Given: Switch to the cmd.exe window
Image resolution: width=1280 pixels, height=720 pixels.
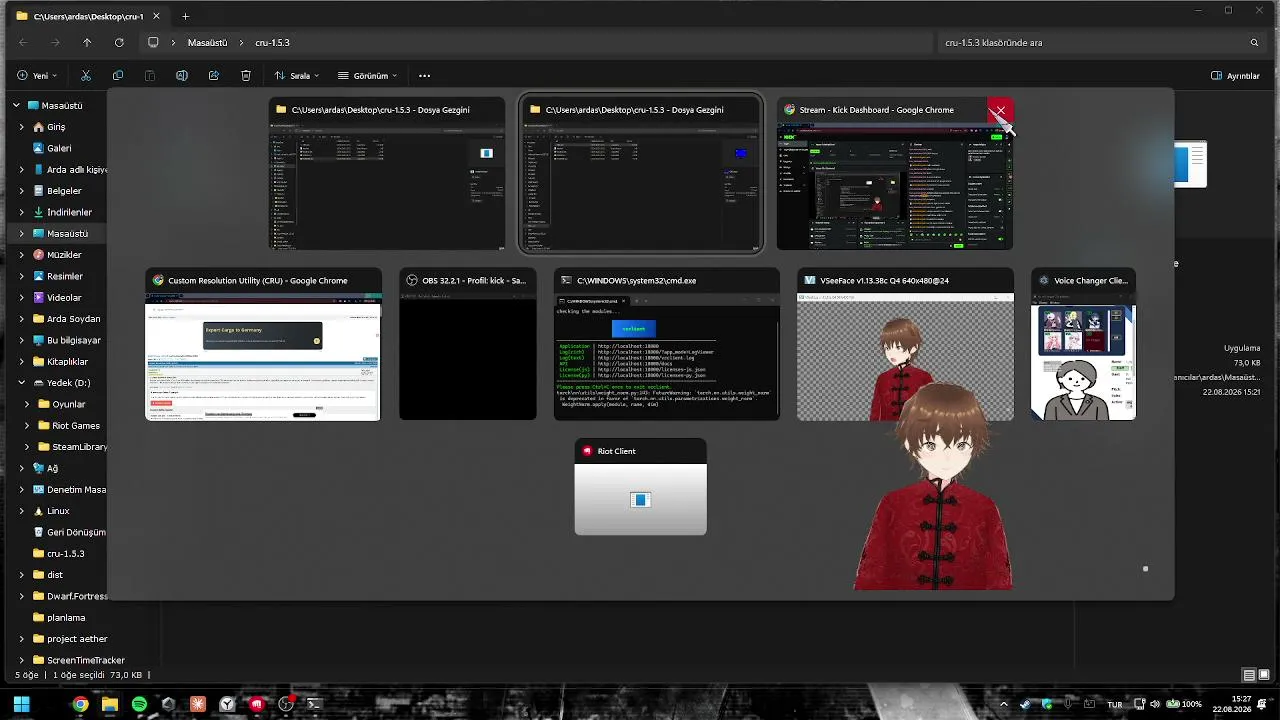Looking at the screenshot, I should (667, 344).
